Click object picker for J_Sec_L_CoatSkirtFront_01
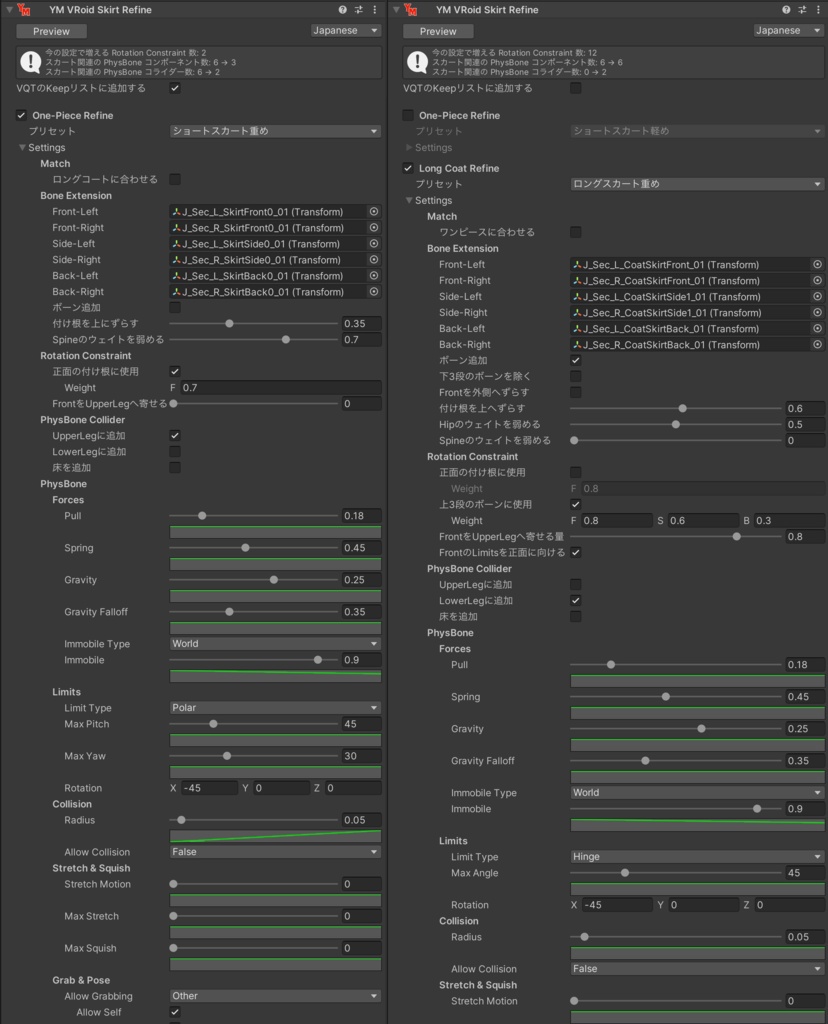 click(817, 264)
